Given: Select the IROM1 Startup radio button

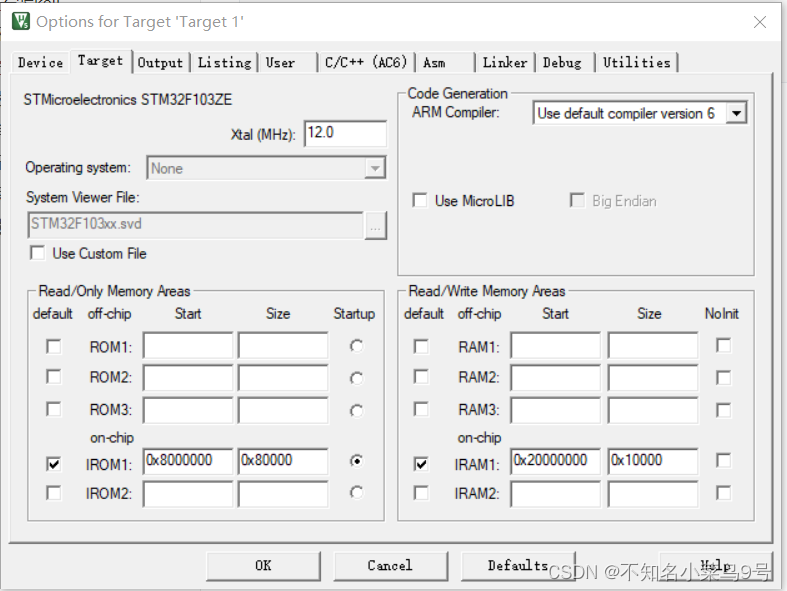Looking at the screenshot, I should point(356,460).
